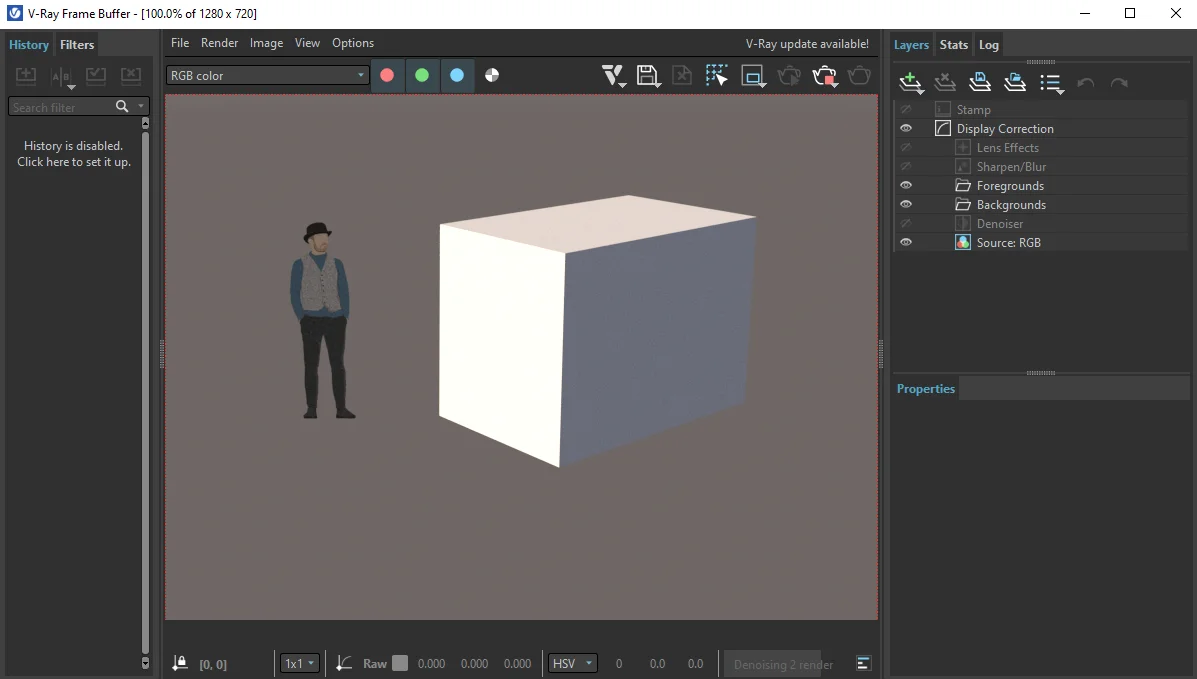1197x679 pixels.
Task: Open the RGB color channel dropdown
Action: (267, 75)
